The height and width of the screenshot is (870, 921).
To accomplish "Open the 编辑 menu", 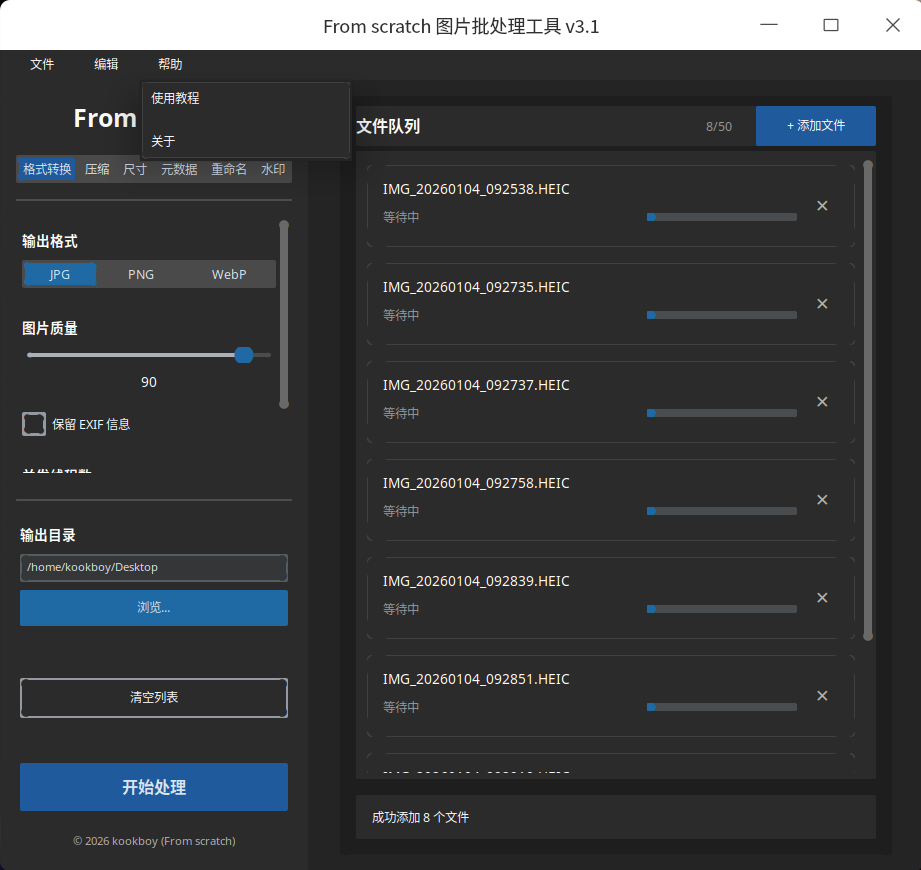I will 106,64.
